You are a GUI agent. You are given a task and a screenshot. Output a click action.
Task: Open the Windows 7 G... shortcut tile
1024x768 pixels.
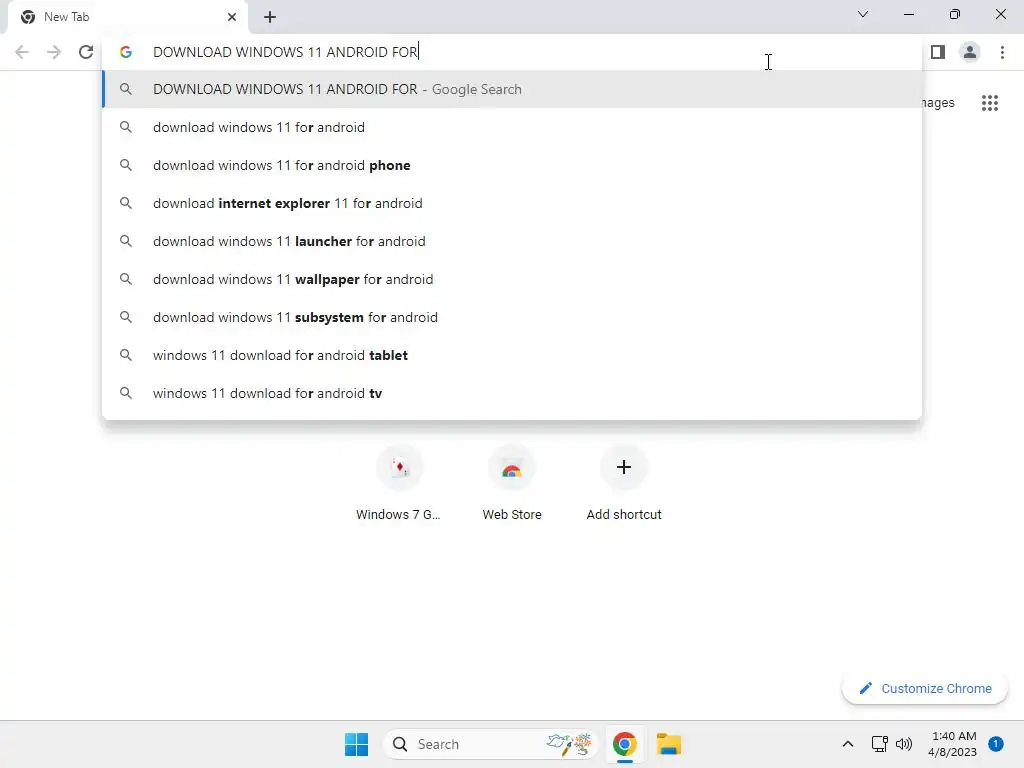click(399, 484)
